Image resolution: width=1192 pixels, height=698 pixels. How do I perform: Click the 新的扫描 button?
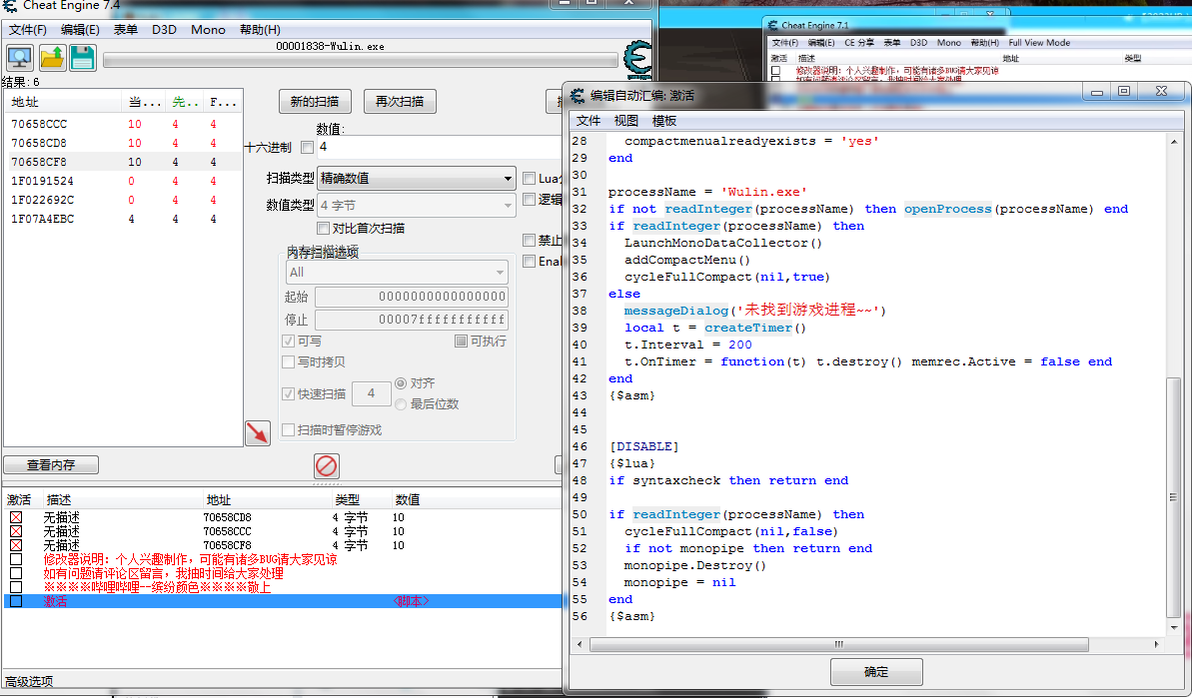click(x=315, y=101)
